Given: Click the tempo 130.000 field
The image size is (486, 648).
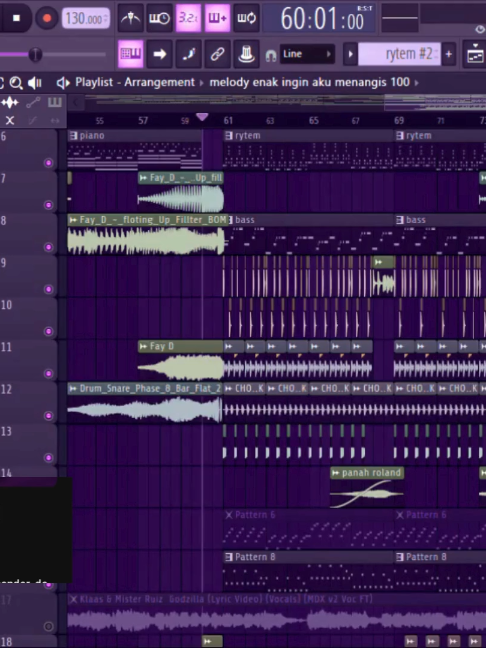Looking at the screenshot, I should coord(86,19).
